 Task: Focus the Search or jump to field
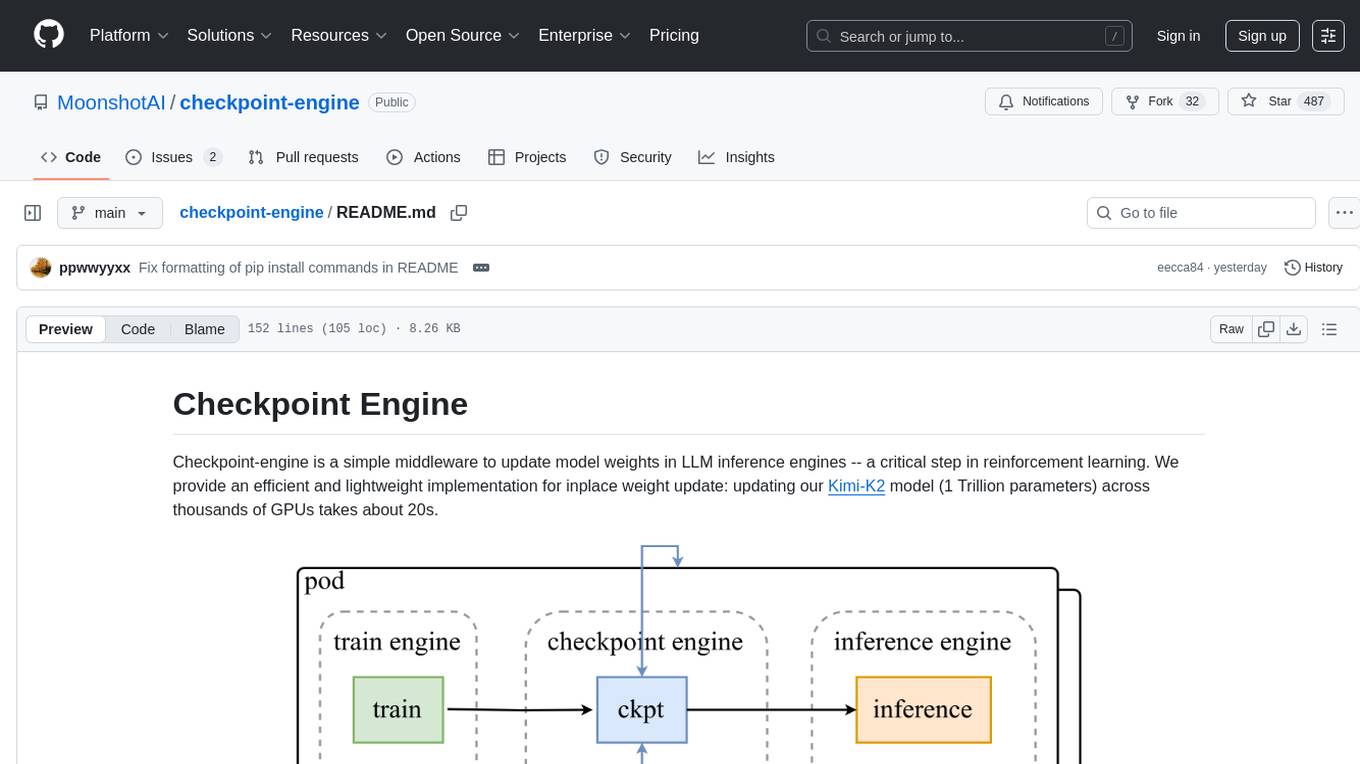point(969,36)
